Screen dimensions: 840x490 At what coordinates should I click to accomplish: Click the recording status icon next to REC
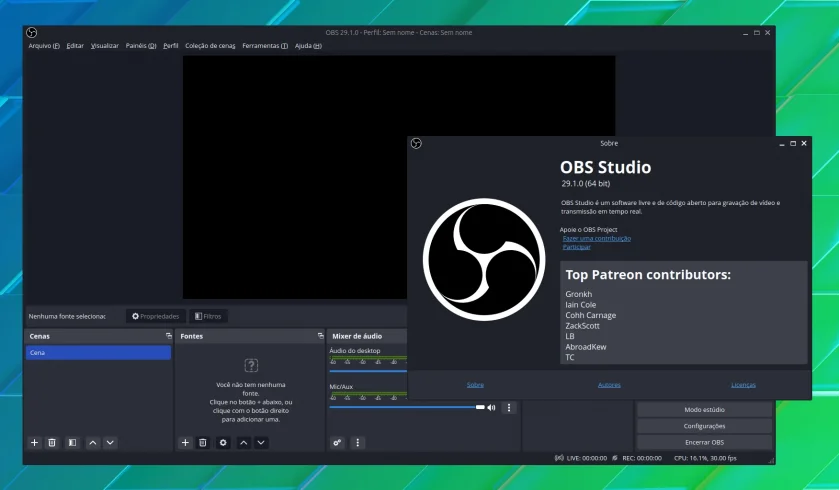(x=615, y=458)
